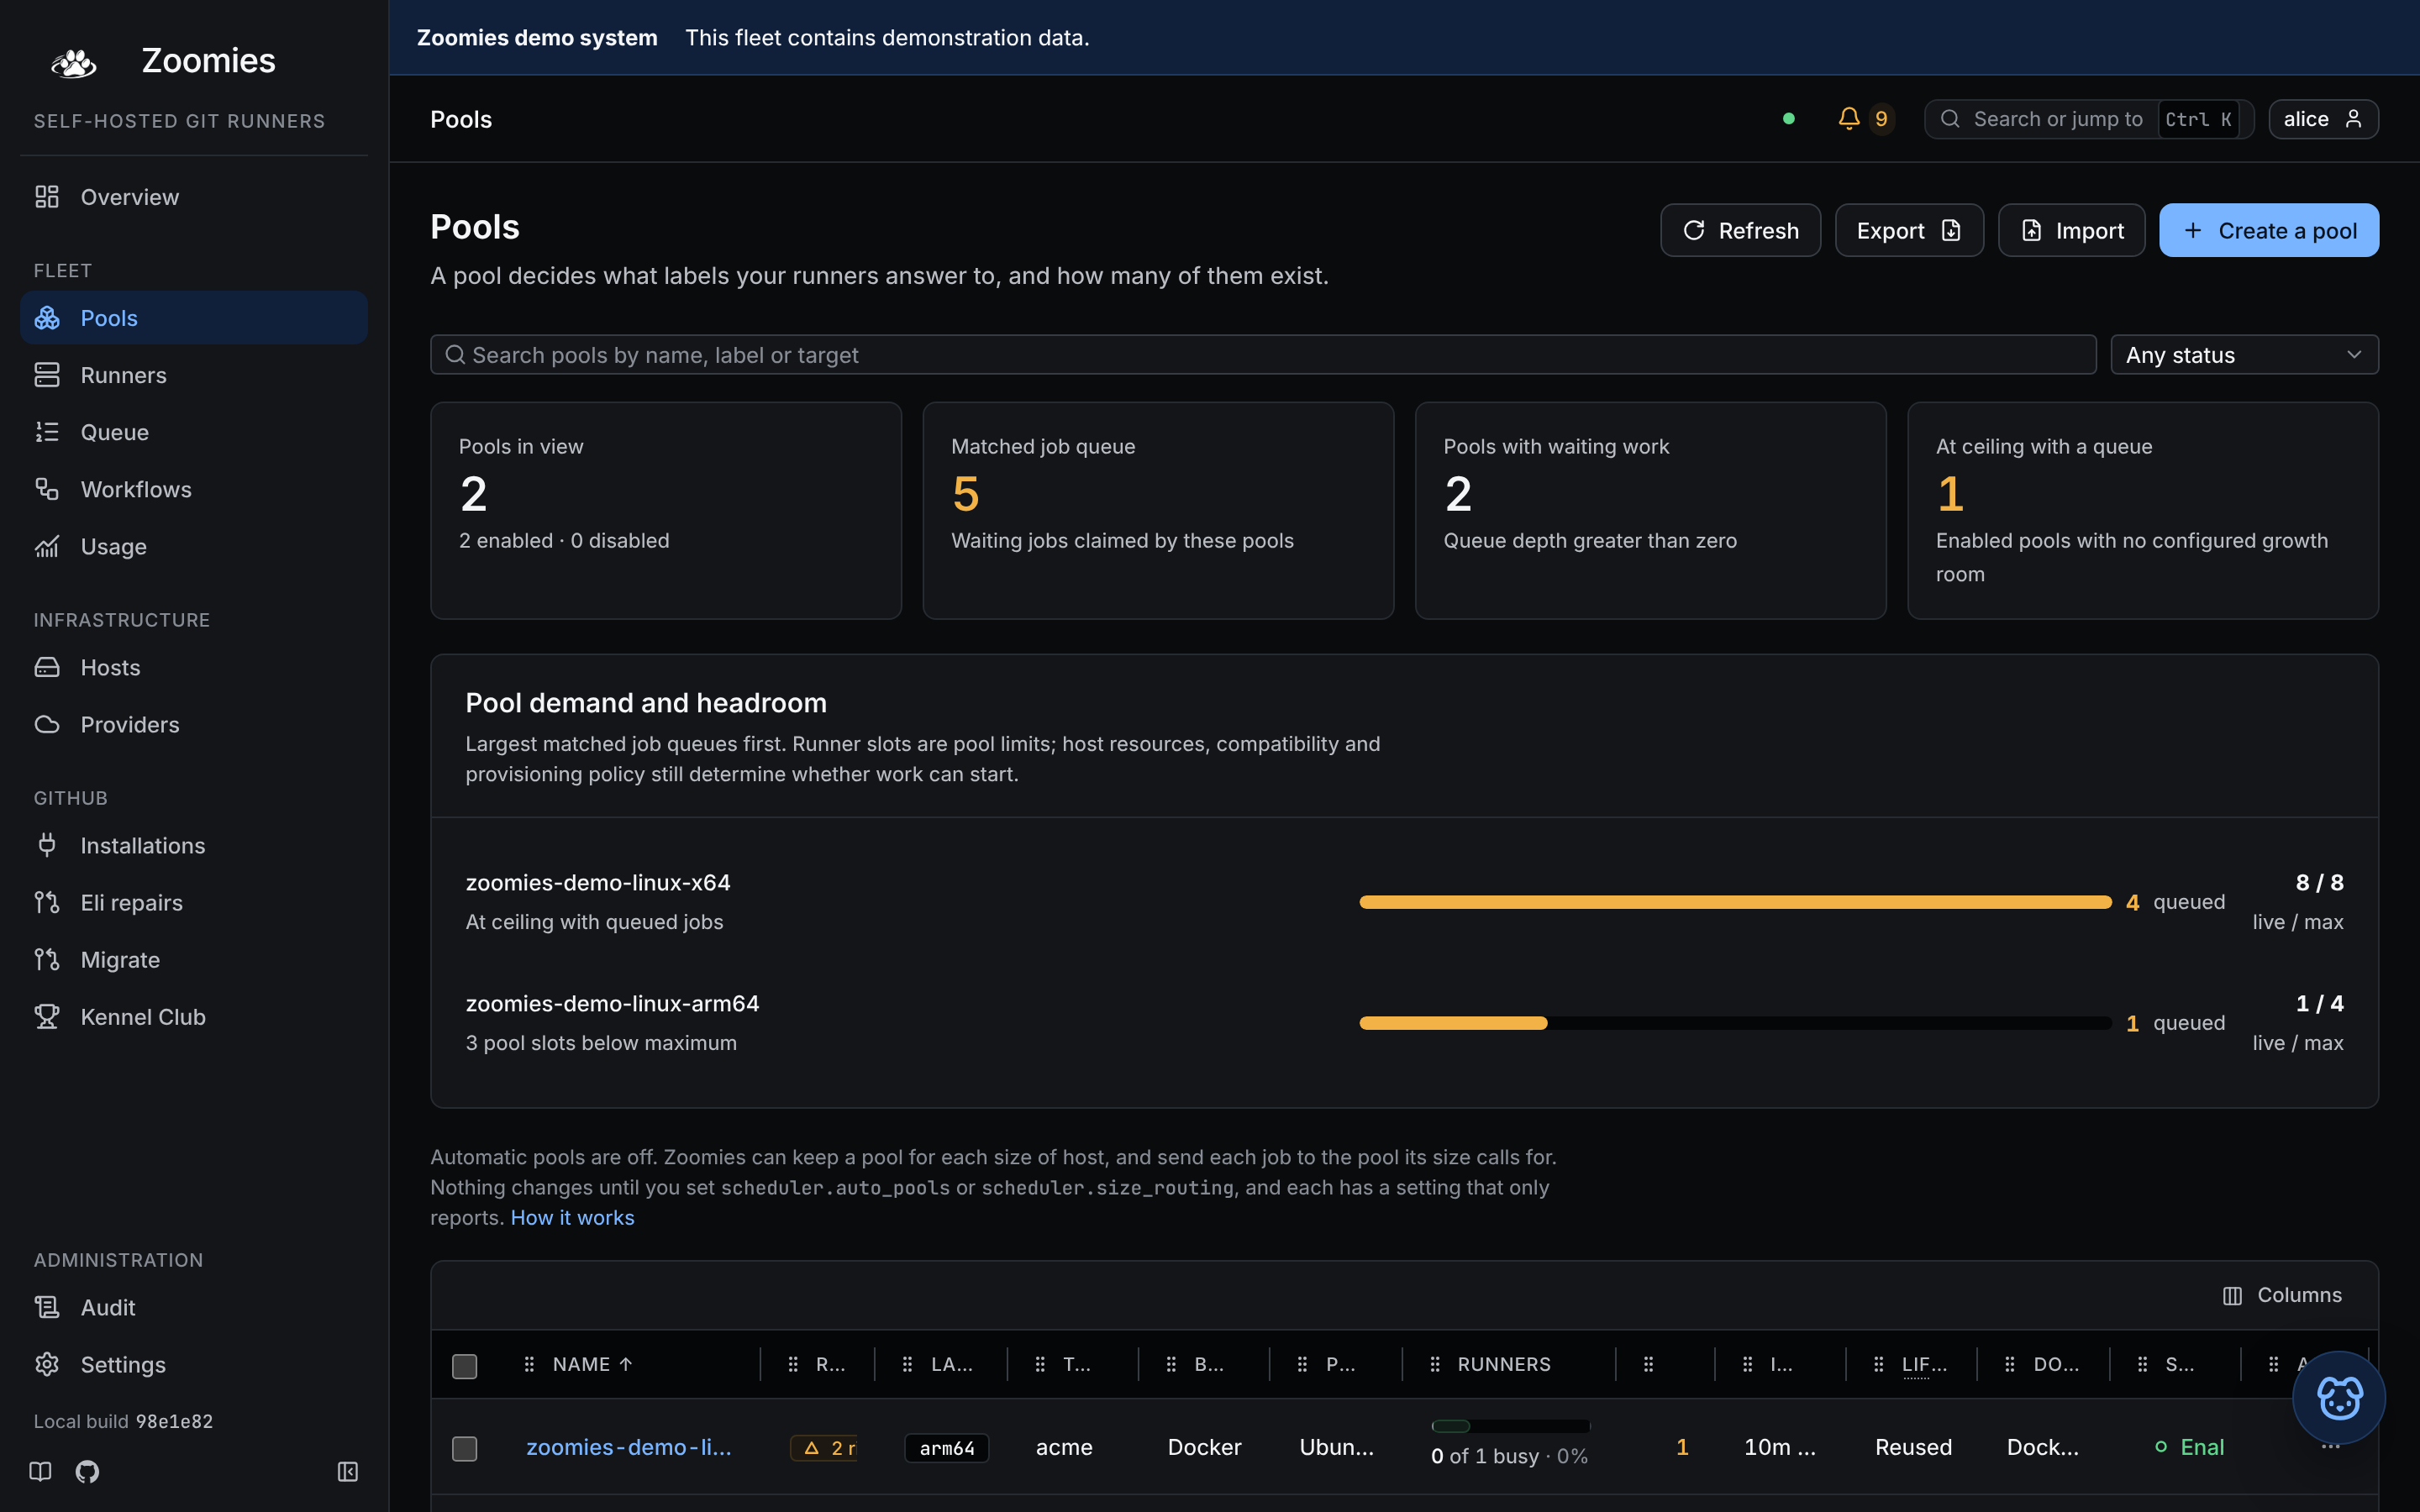Open notifications bell showing 9

tap(1865, 119)
